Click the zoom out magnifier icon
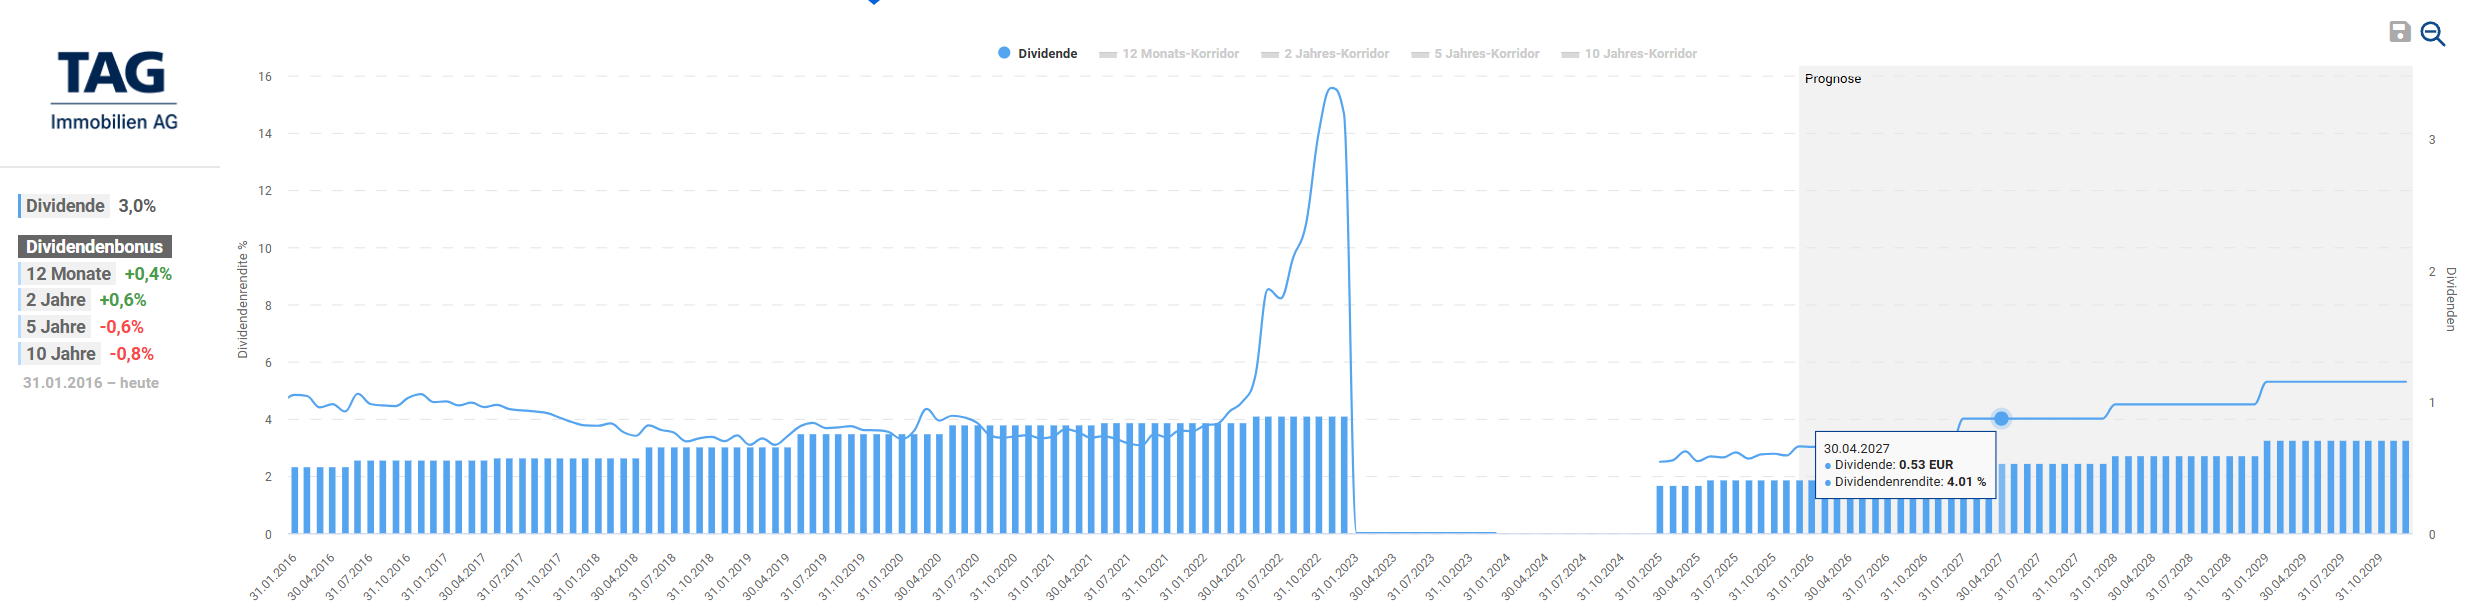 [2432, 34]
